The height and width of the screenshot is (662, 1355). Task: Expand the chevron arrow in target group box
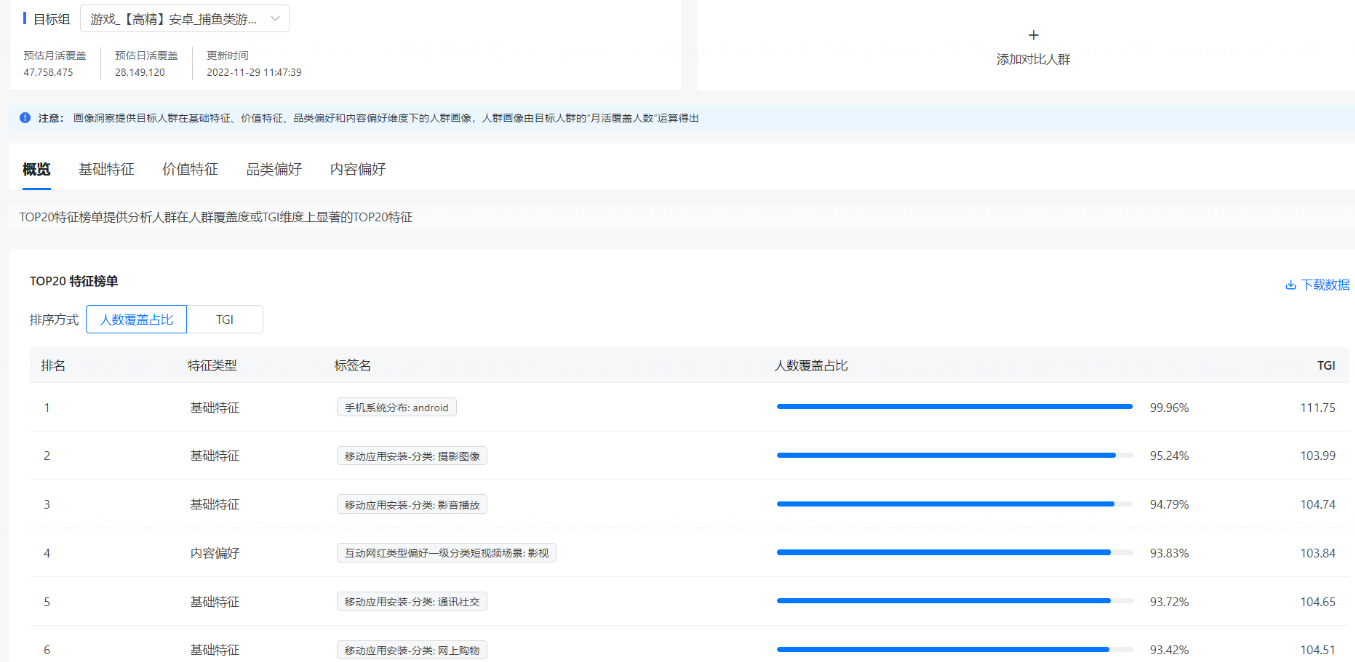click(x=275, y=19)
